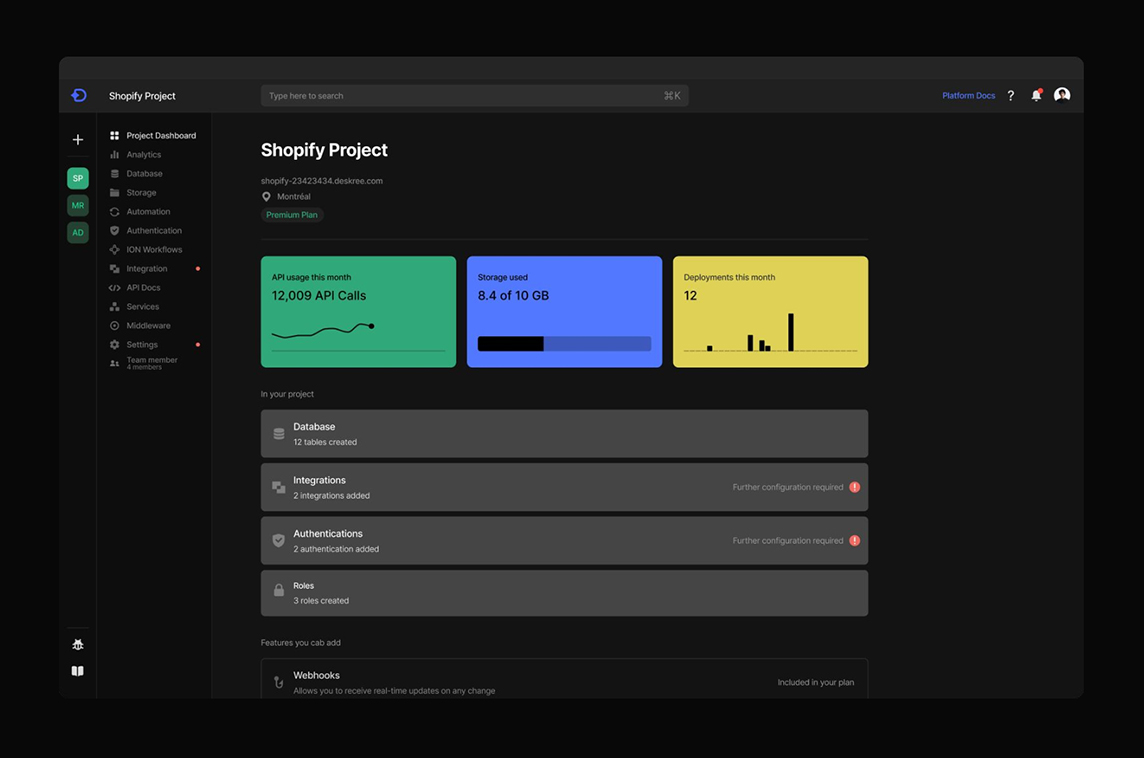
Task: Click the Deskree logo icon
Action: pos(79,96)
